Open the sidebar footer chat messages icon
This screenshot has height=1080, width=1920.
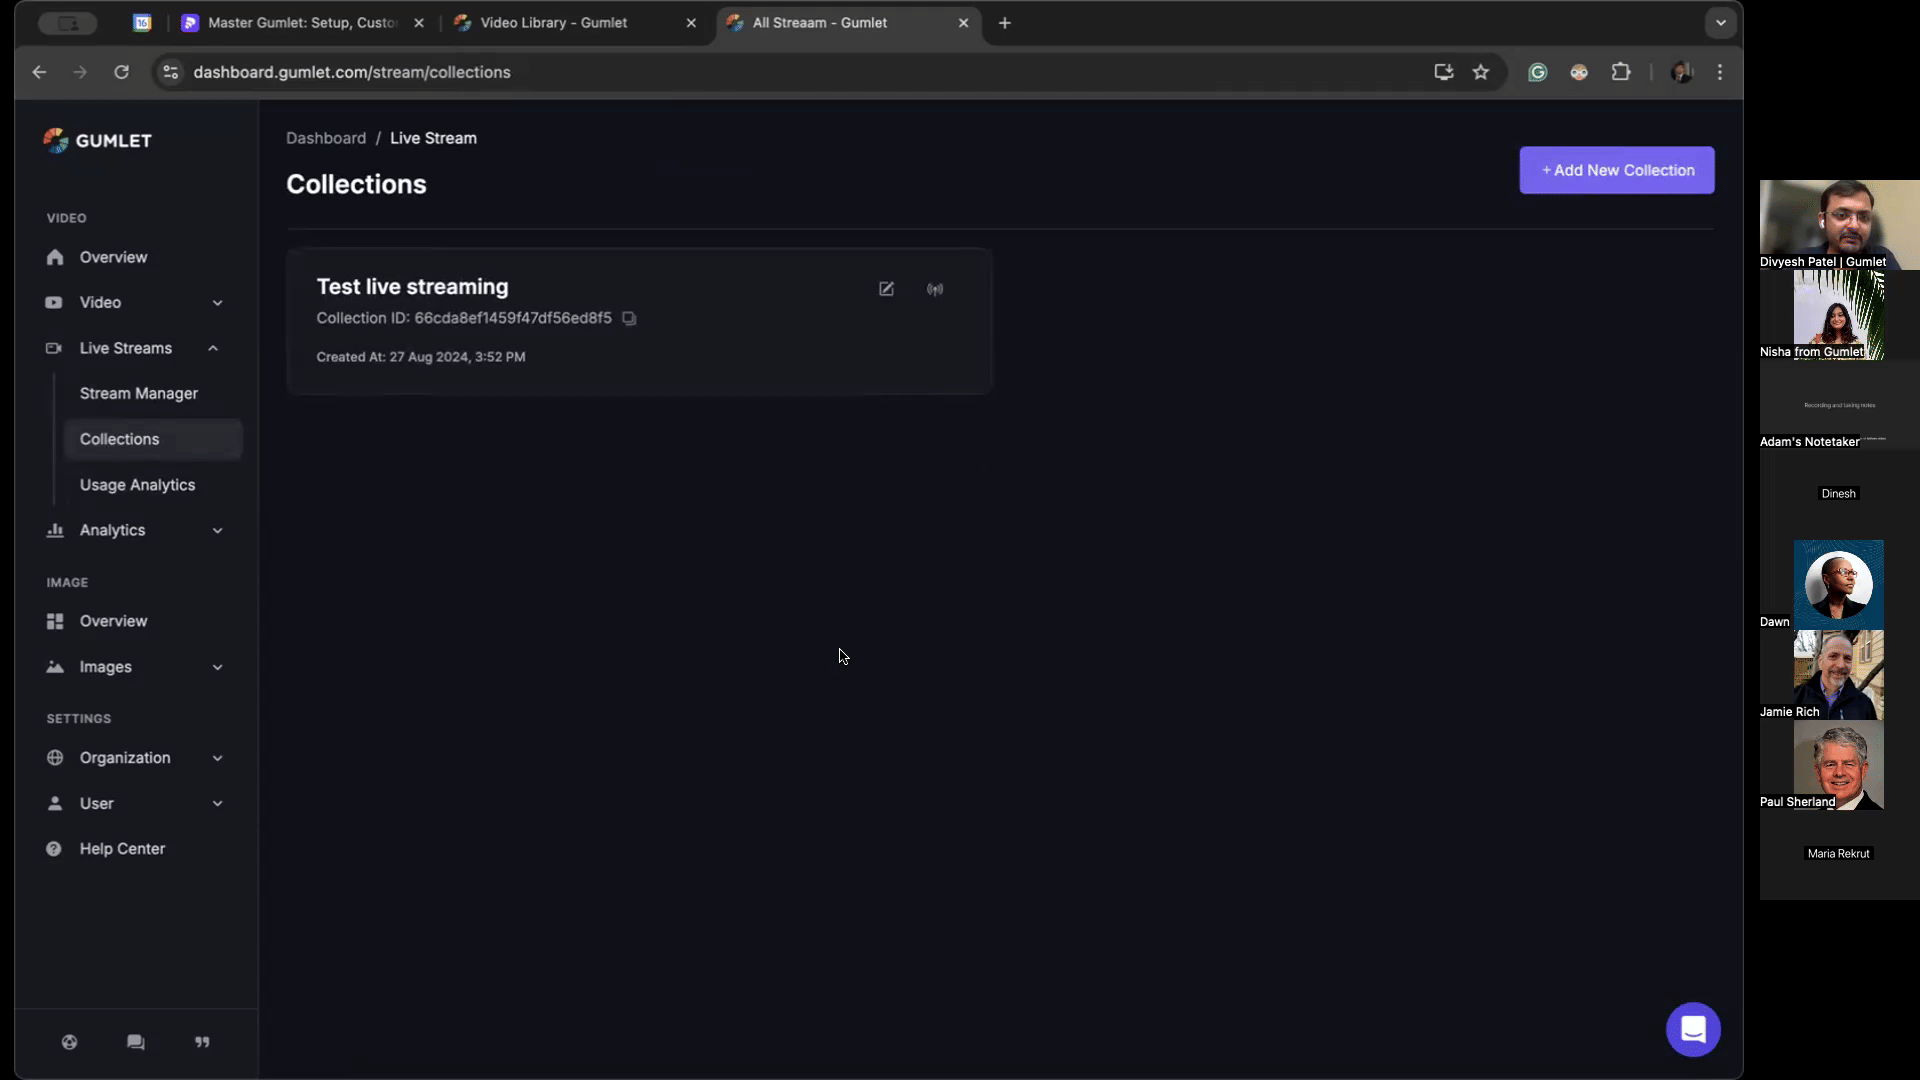click(x=136, y=1042)
